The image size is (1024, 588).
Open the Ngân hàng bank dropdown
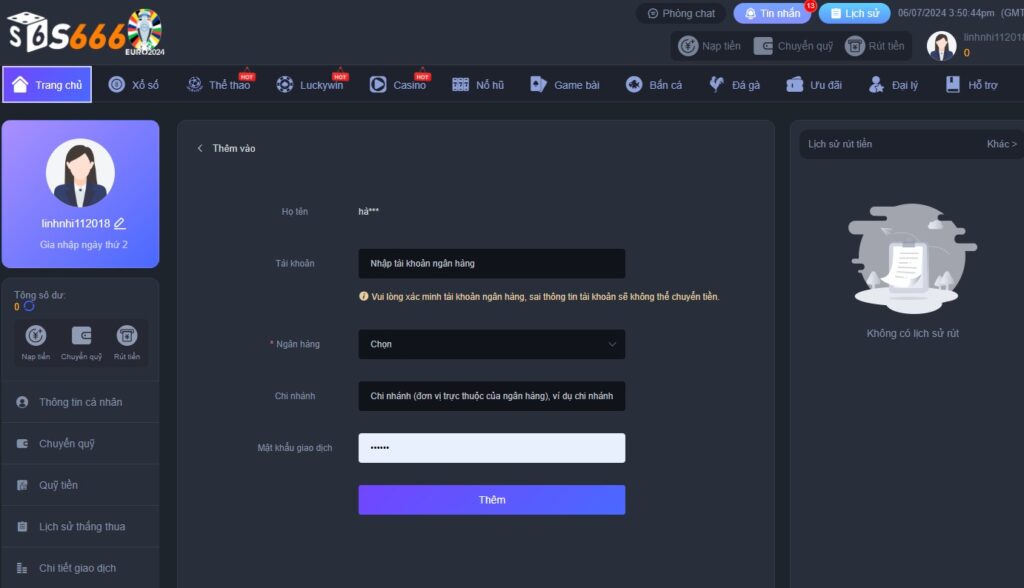[491, 344]
